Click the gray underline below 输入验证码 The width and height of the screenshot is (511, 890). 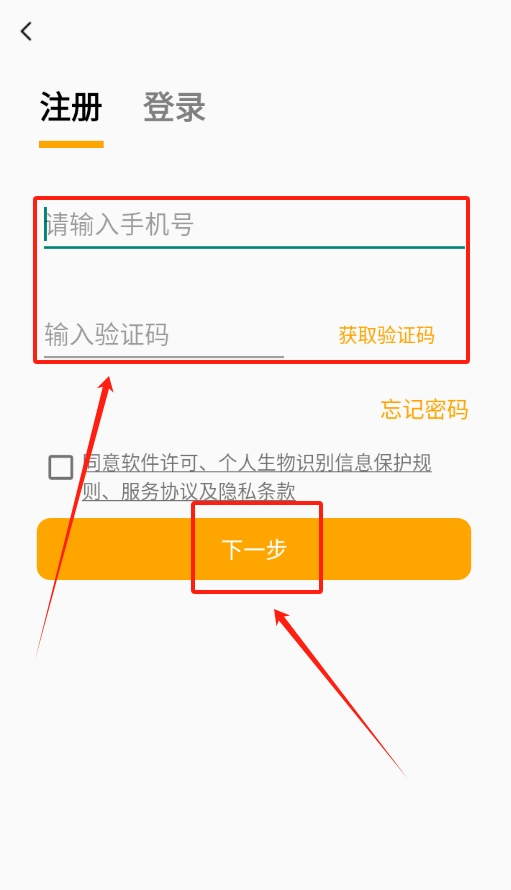[x=164, y=357]
